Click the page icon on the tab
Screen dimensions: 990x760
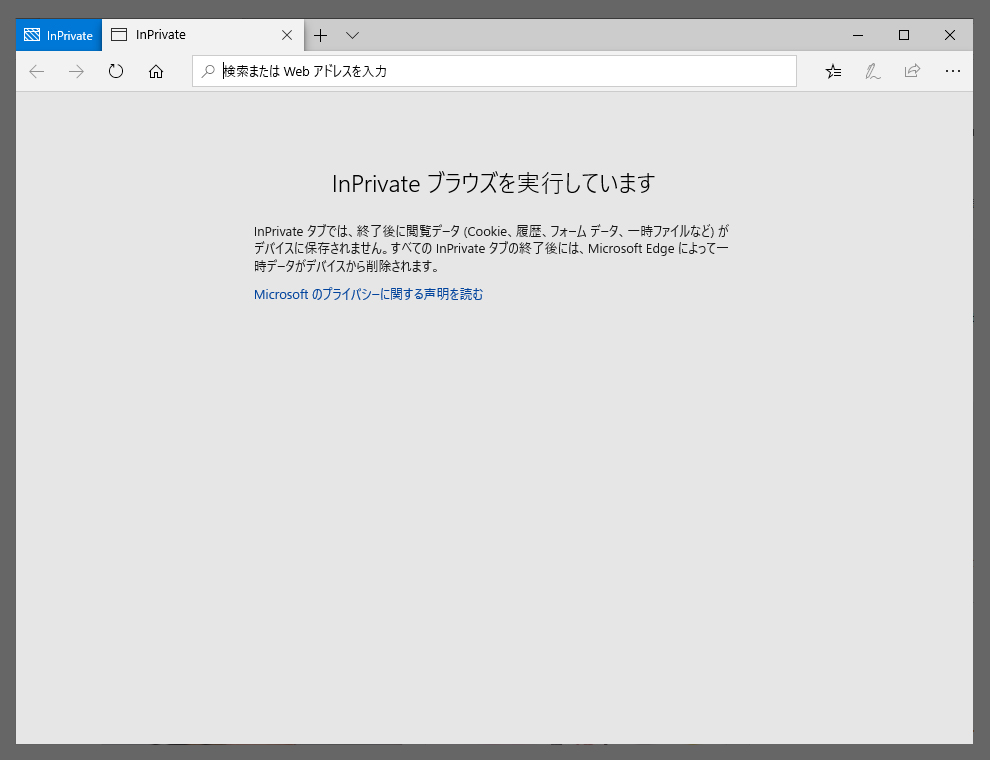[x=119, y=35]
